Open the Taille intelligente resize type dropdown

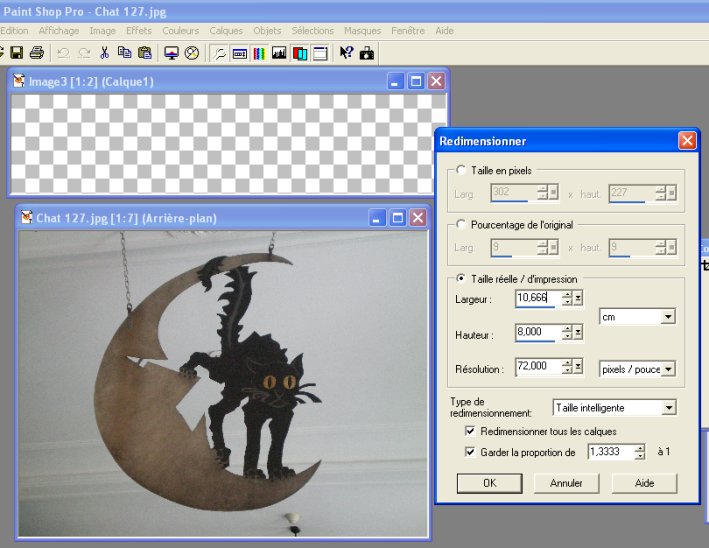(x=669, y=407)
